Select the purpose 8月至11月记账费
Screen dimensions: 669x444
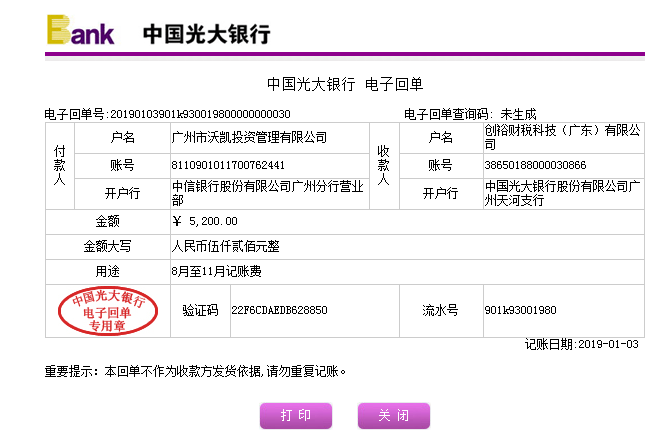point(216,271)
